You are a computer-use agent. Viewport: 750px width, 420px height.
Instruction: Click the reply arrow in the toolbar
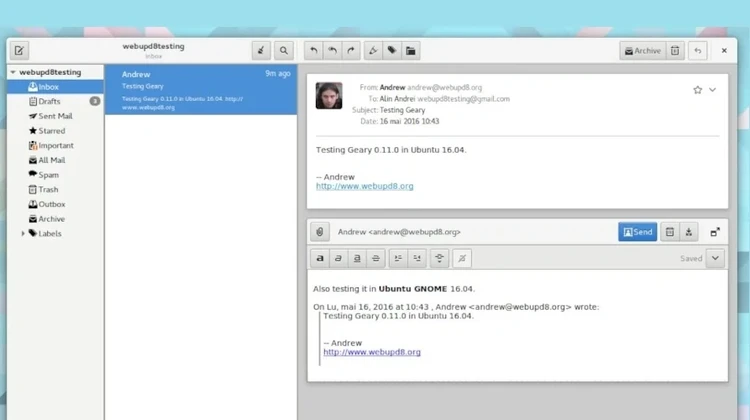click(313, 51)
